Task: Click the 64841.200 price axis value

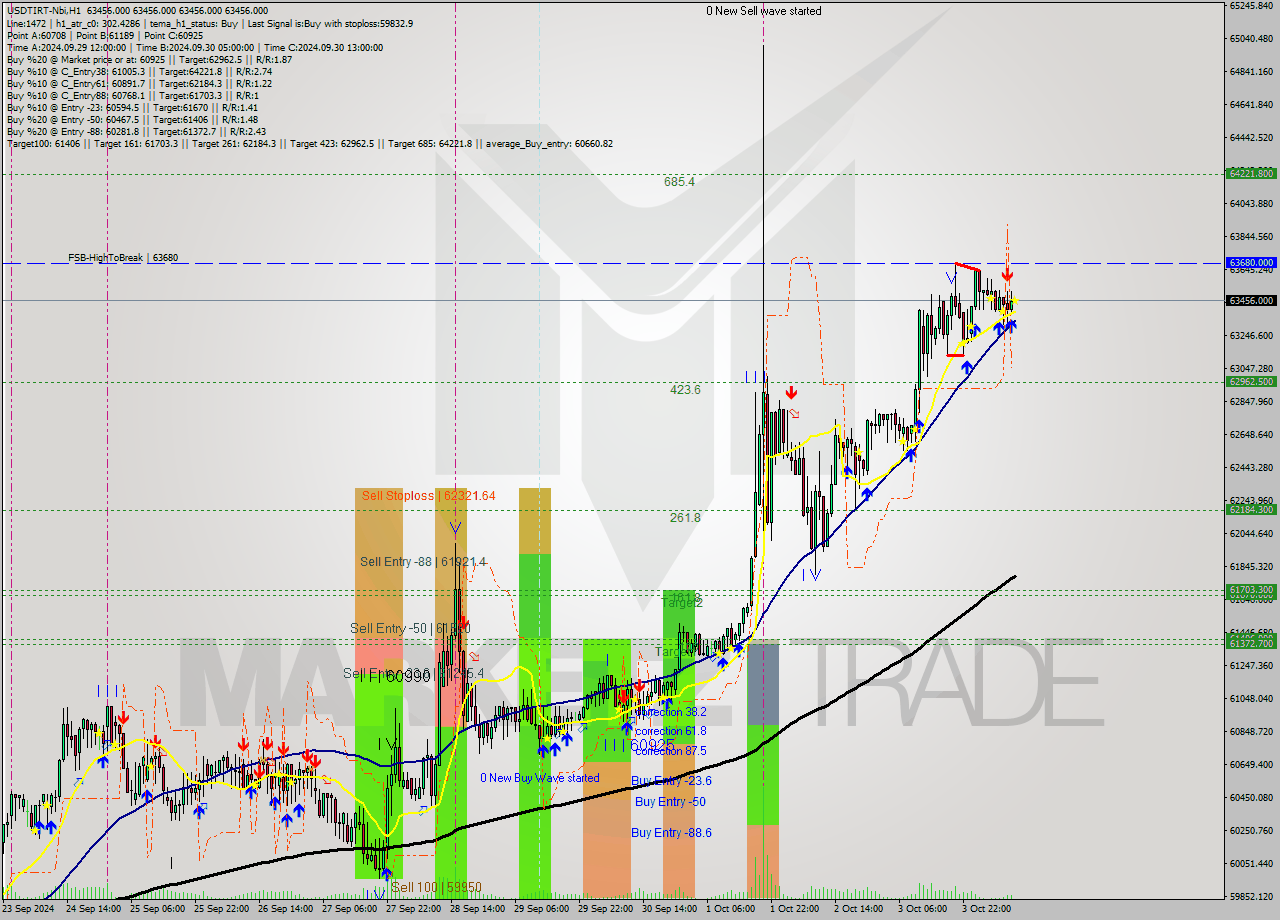Action: tap(1251, 72)
